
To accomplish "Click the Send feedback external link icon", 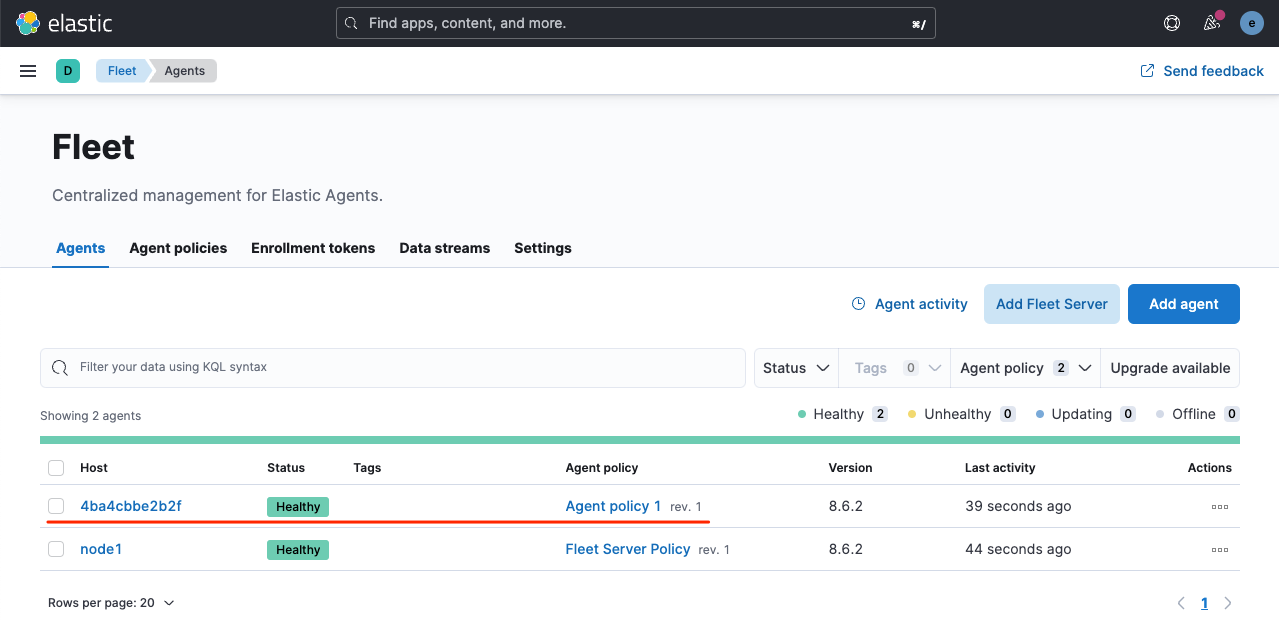I will (1147, 71).
